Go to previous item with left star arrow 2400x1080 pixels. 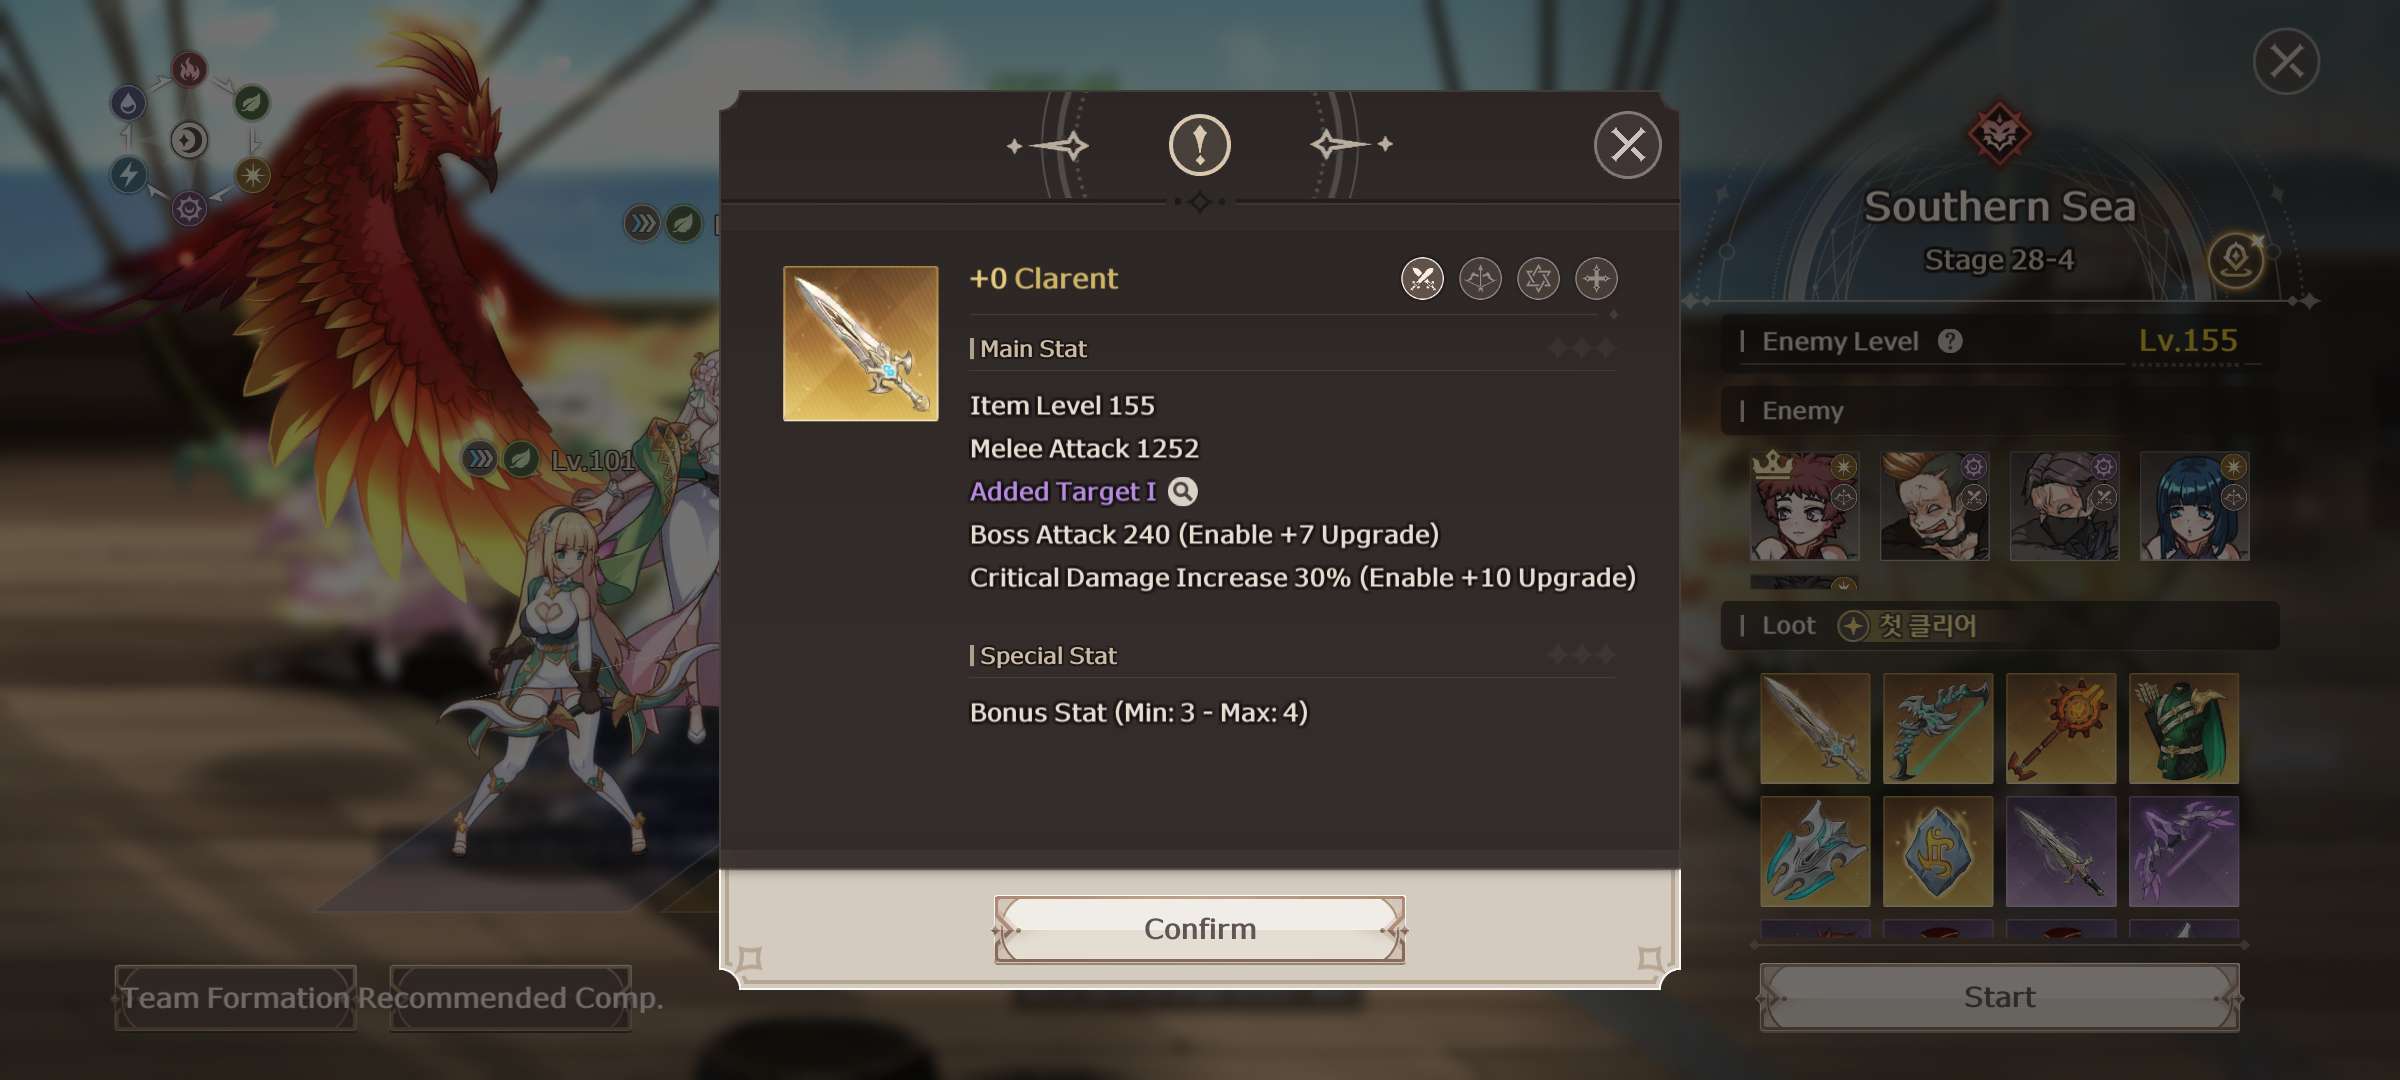click(1050, 146)
